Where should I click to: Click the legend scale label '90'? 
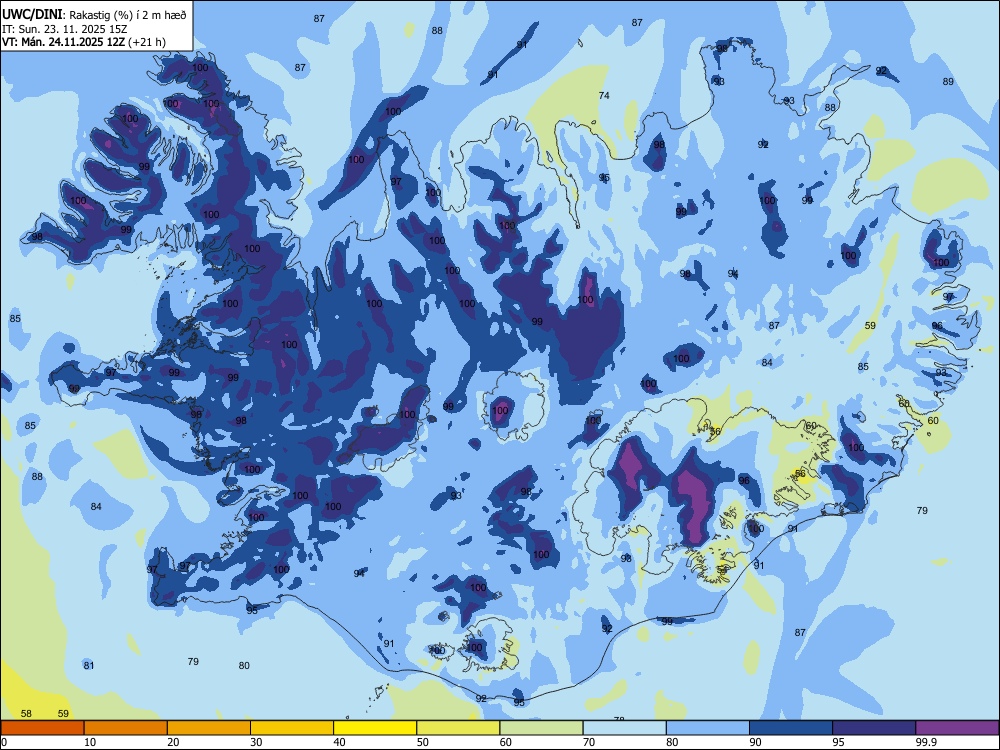coord(755,742)
